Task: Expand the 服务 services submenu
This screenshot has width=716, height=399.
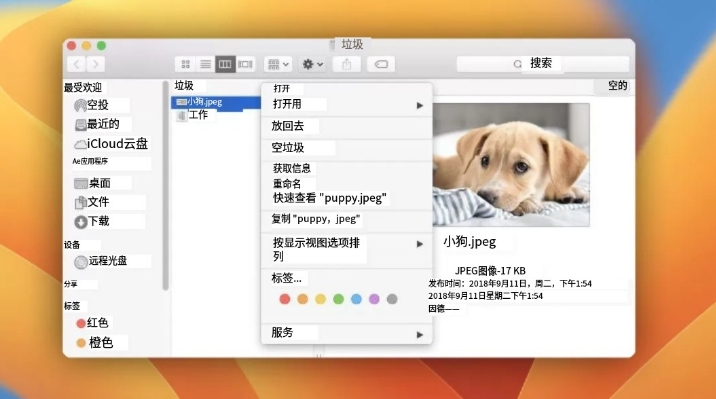Action: pos(346,333)
